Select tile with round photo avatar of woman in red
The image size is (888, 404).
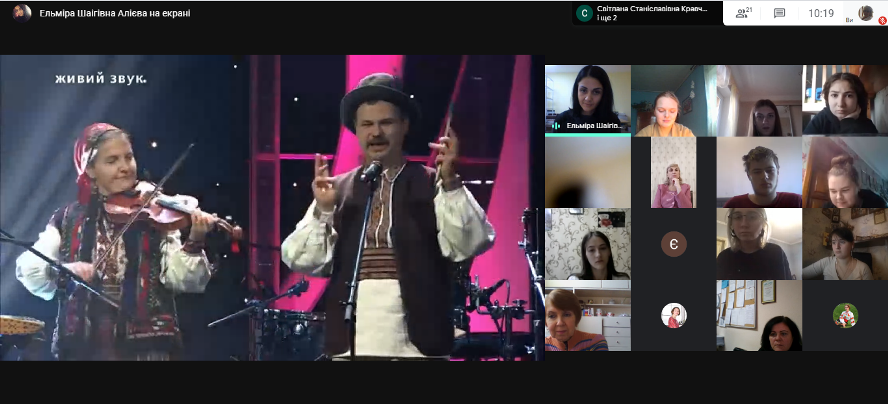click(673, 316)
